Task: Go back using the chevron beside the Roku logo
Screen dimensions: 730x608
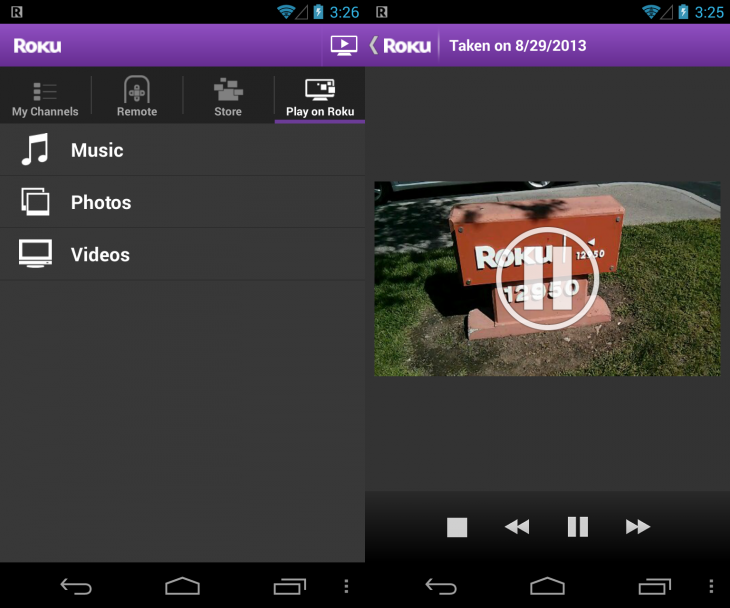Action: coord(374,45)
